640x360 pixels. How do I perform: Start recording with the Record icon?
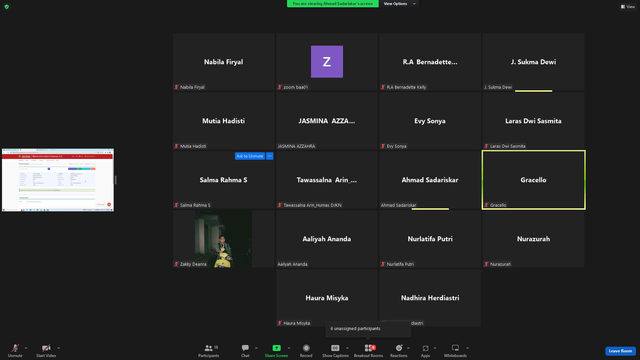click(306, 348)
